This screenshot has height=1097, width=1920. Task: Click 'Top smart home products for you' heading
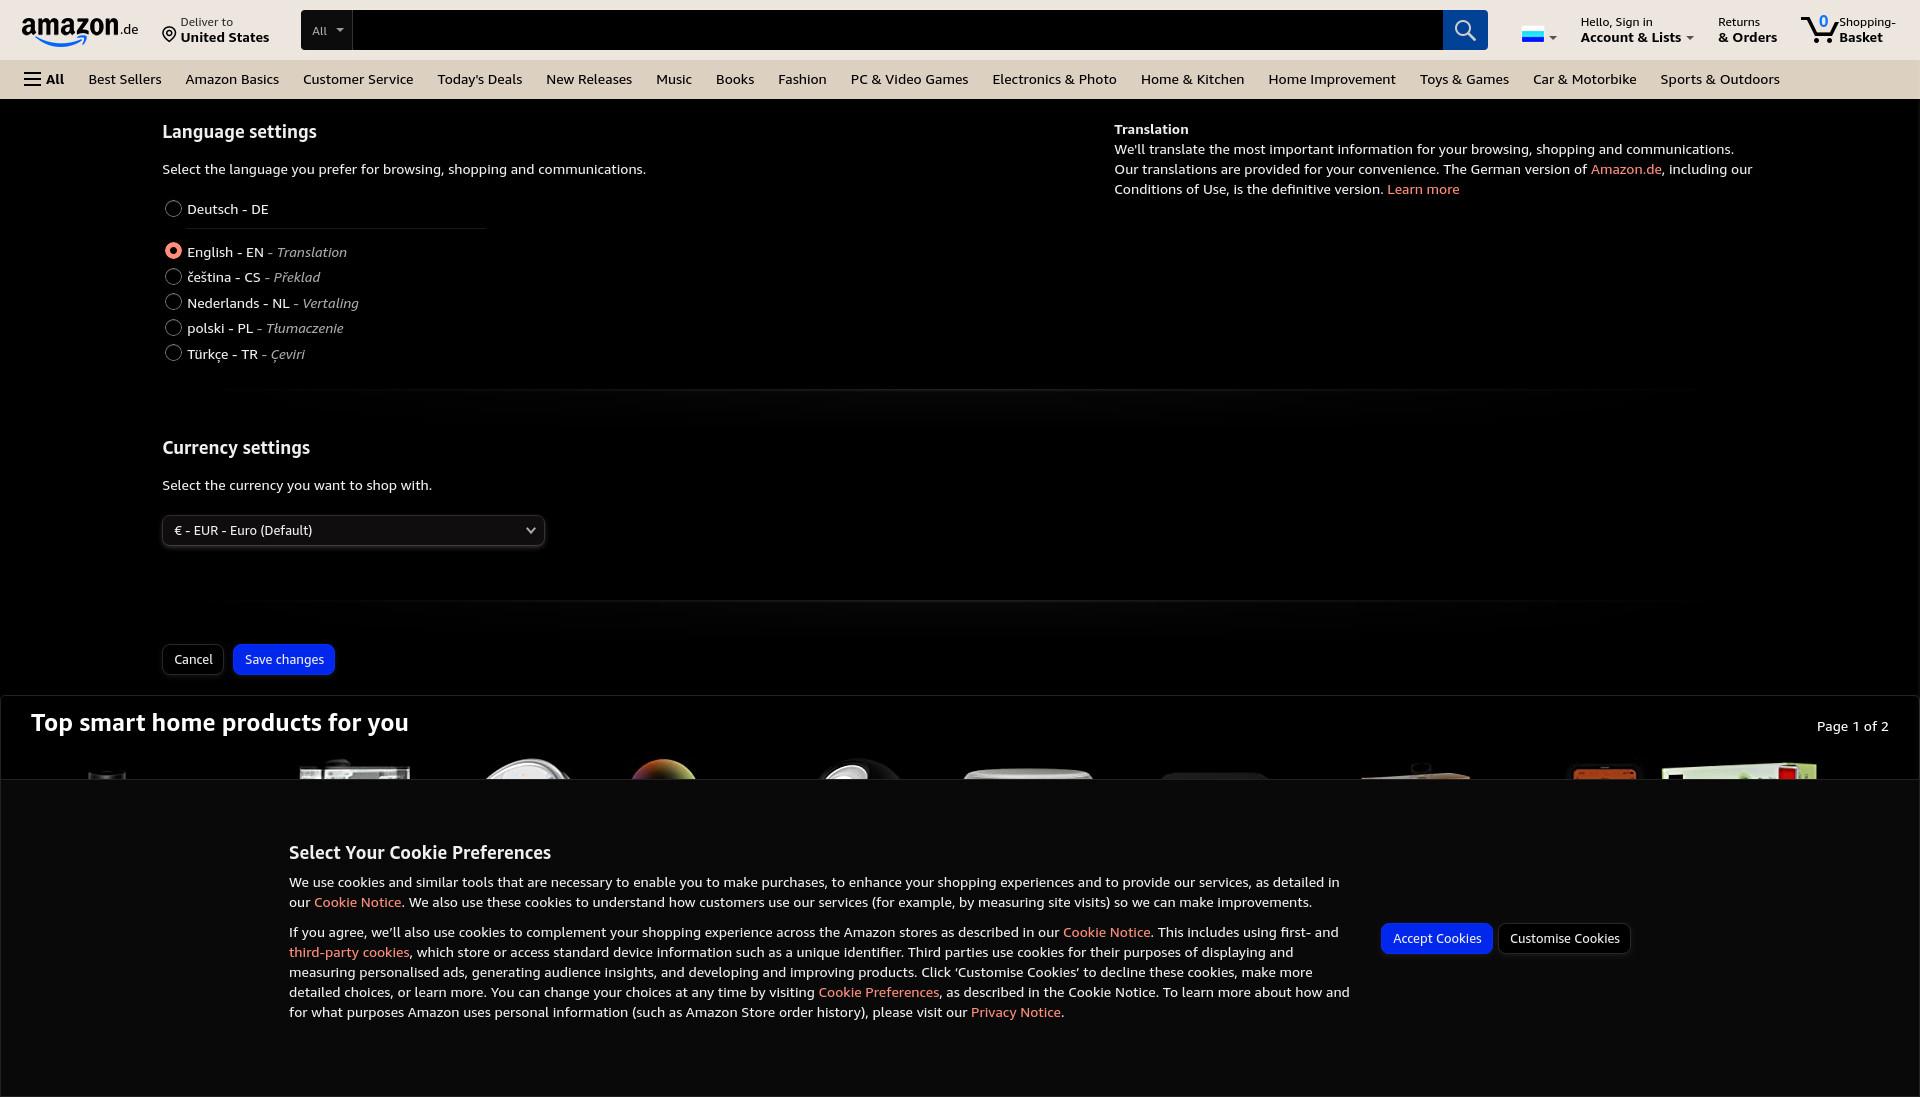[x=220, y=723]
